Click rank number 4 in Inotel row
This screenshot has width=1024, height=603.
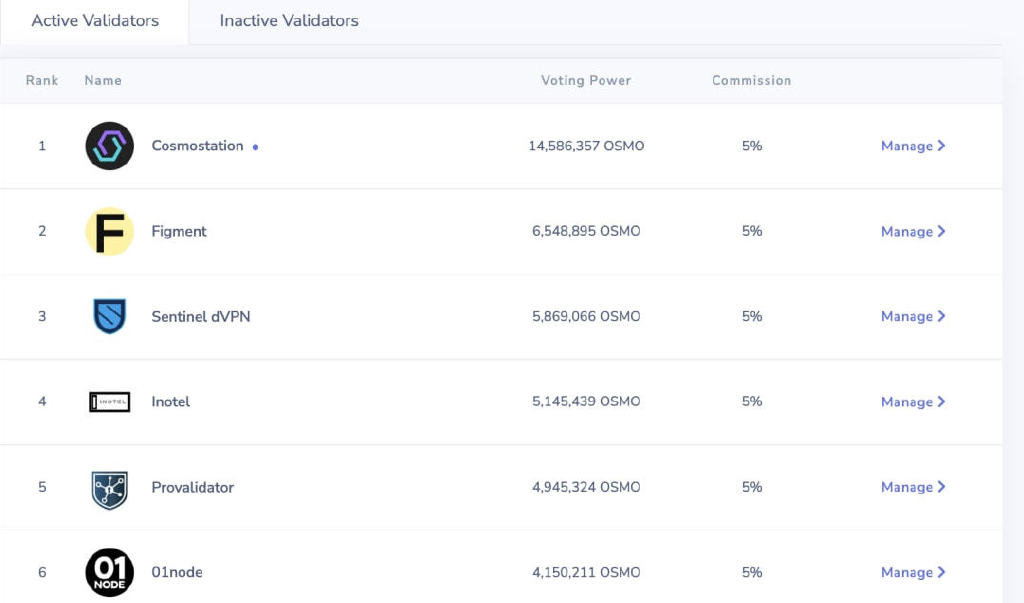point(42,402)
